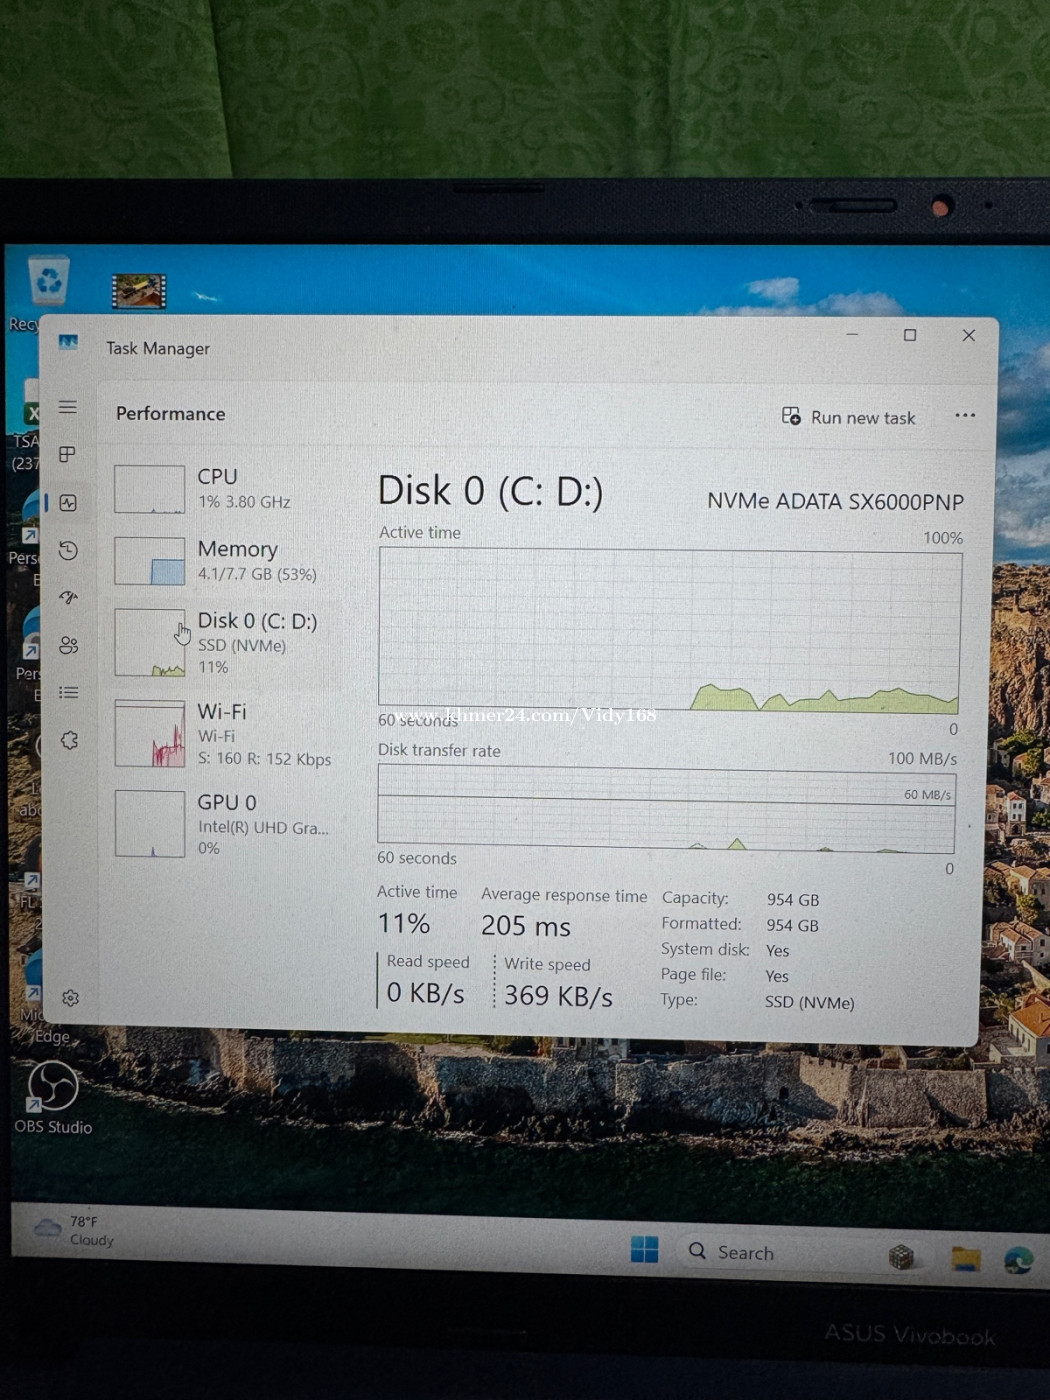
Task: Select Memory in the performance list
Action: point(225,561)
